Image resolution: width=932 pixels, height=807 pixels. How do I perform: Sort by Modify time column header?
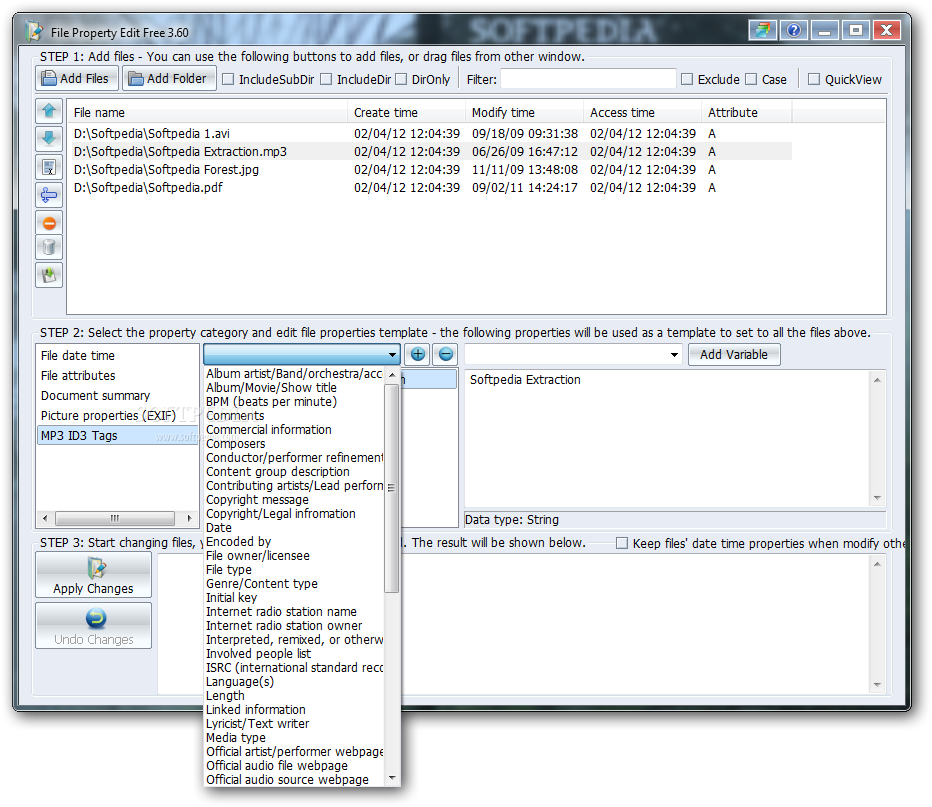[524, 112]
